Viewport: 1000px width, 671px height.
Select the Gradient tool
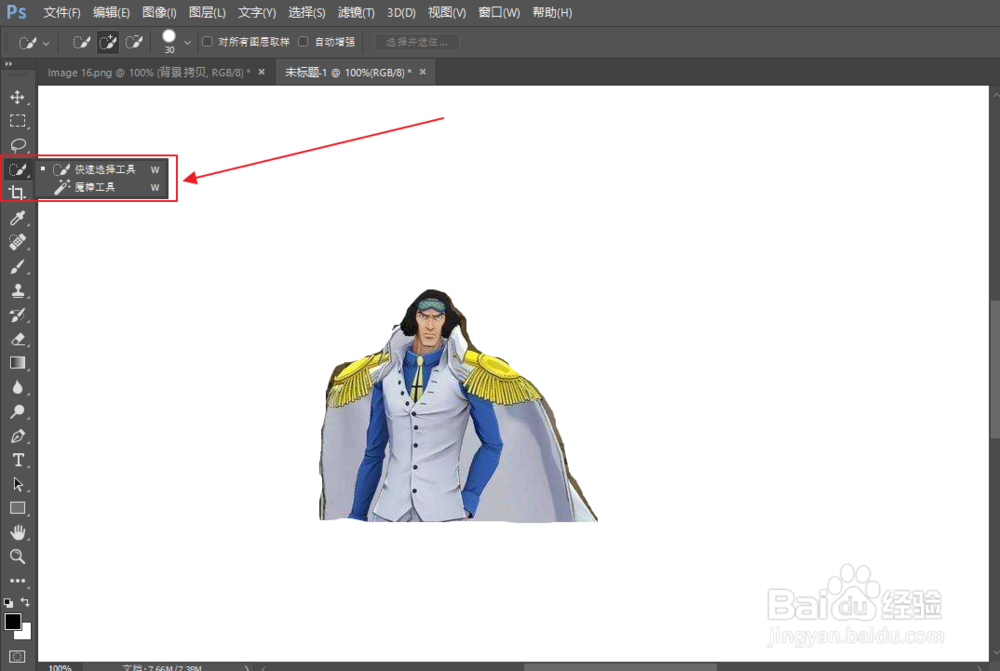17,363
